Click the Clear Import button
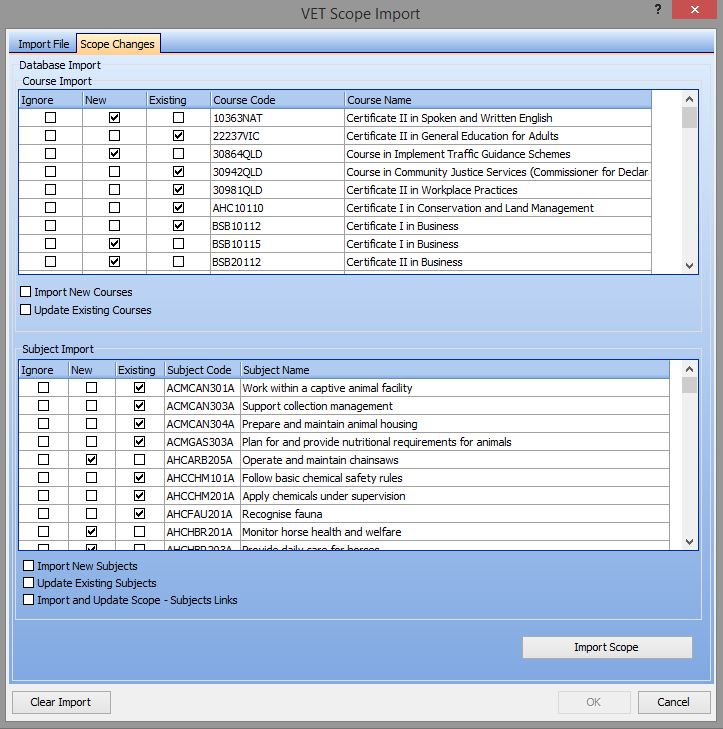723x729 pixels. tap(61, 702)
